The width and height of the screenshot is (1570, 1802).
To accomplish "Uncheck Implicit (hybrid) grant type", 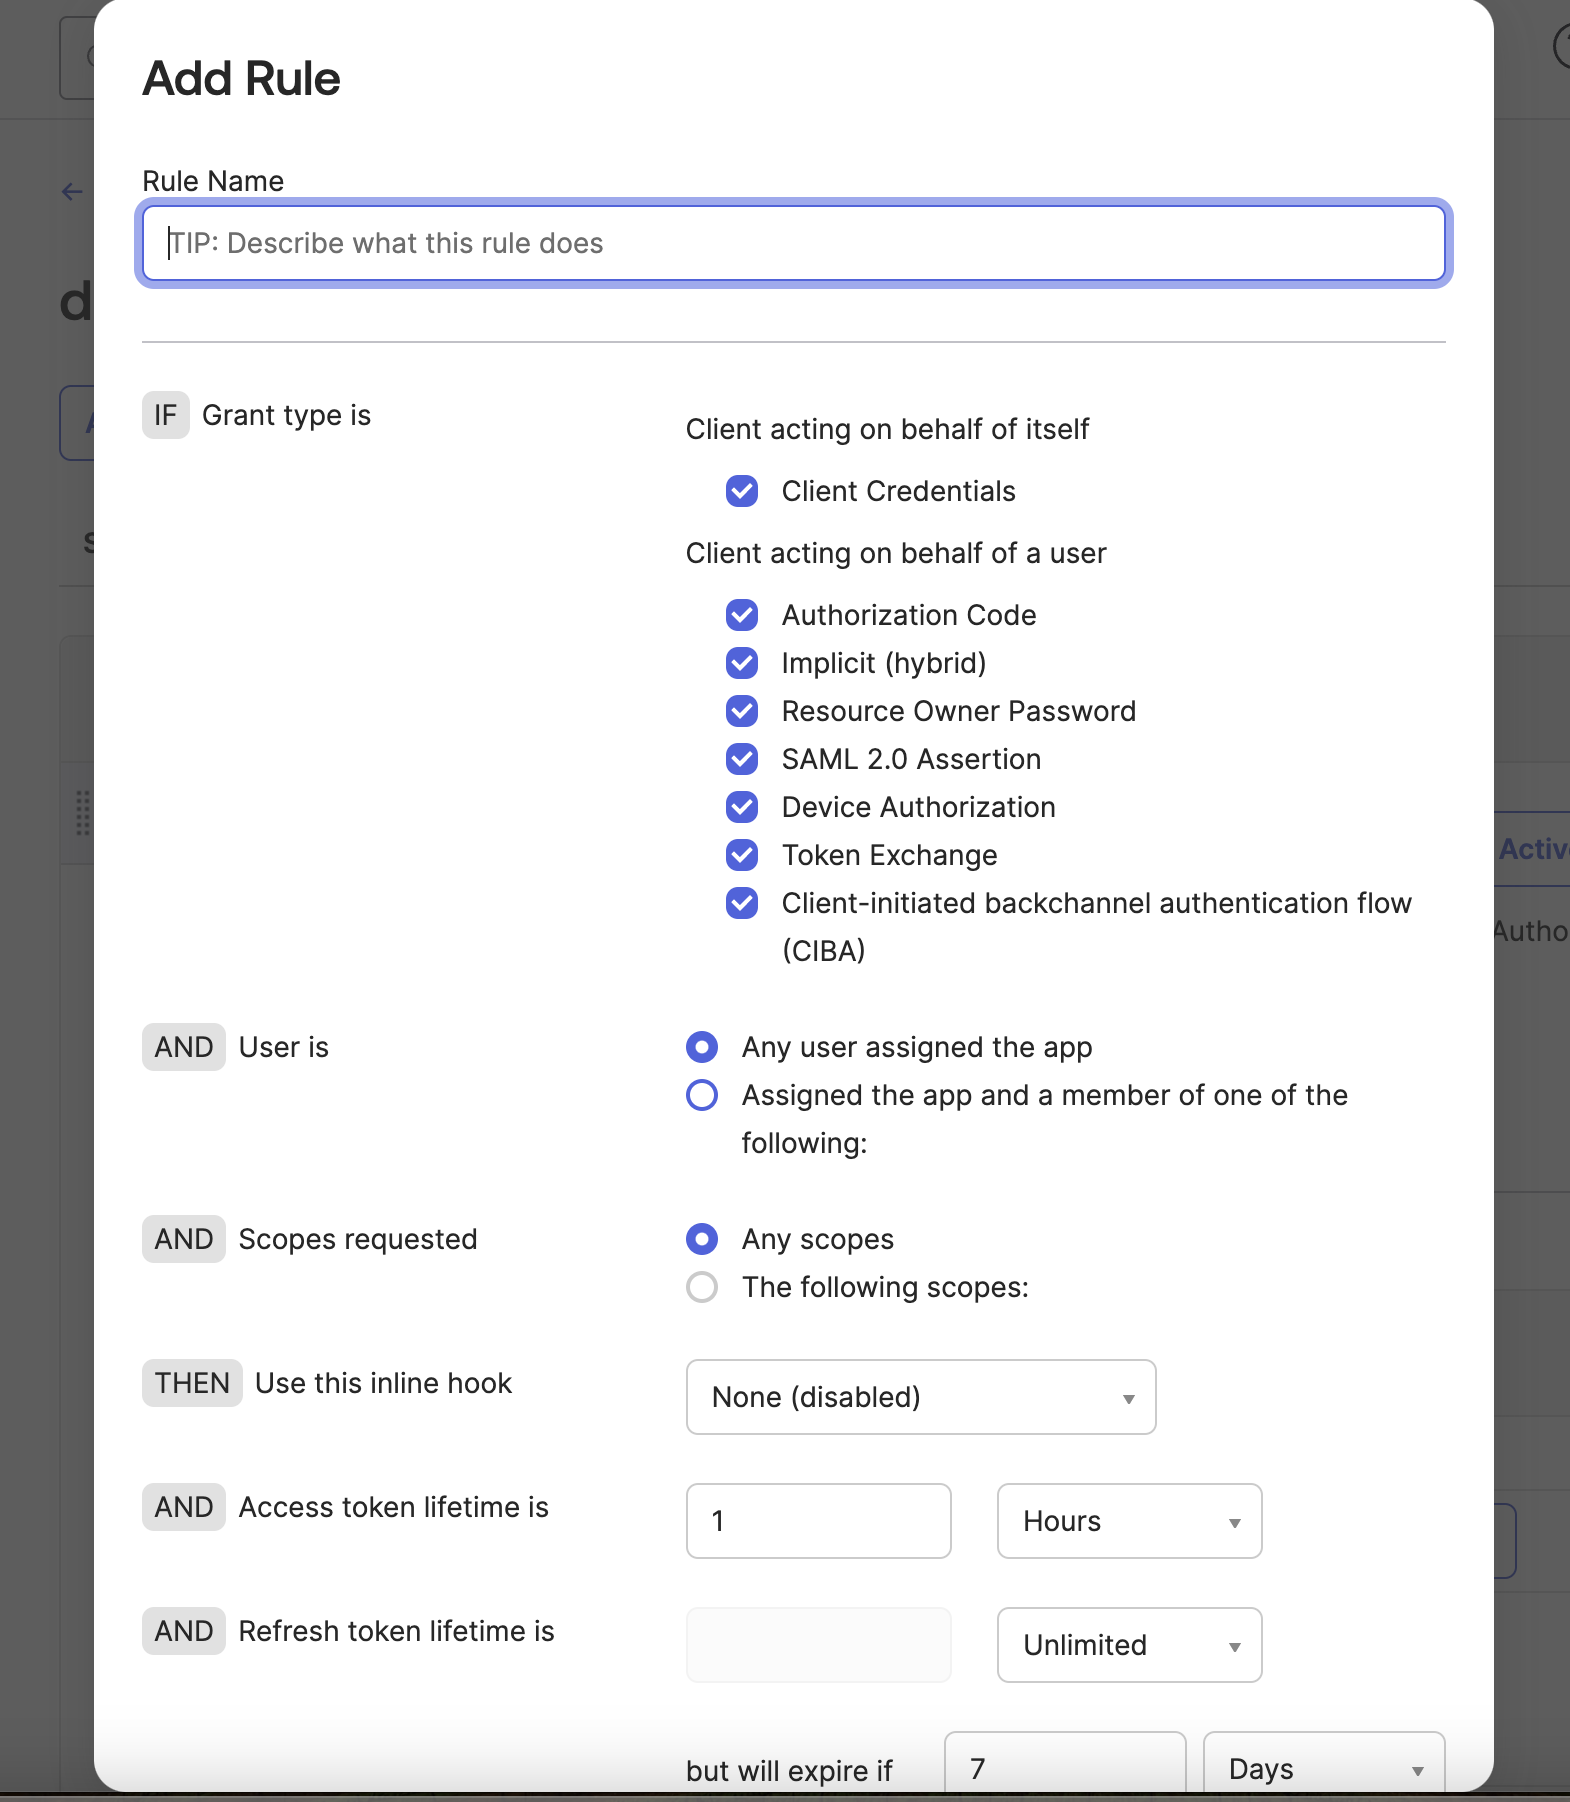I will (x=742, y=663).
